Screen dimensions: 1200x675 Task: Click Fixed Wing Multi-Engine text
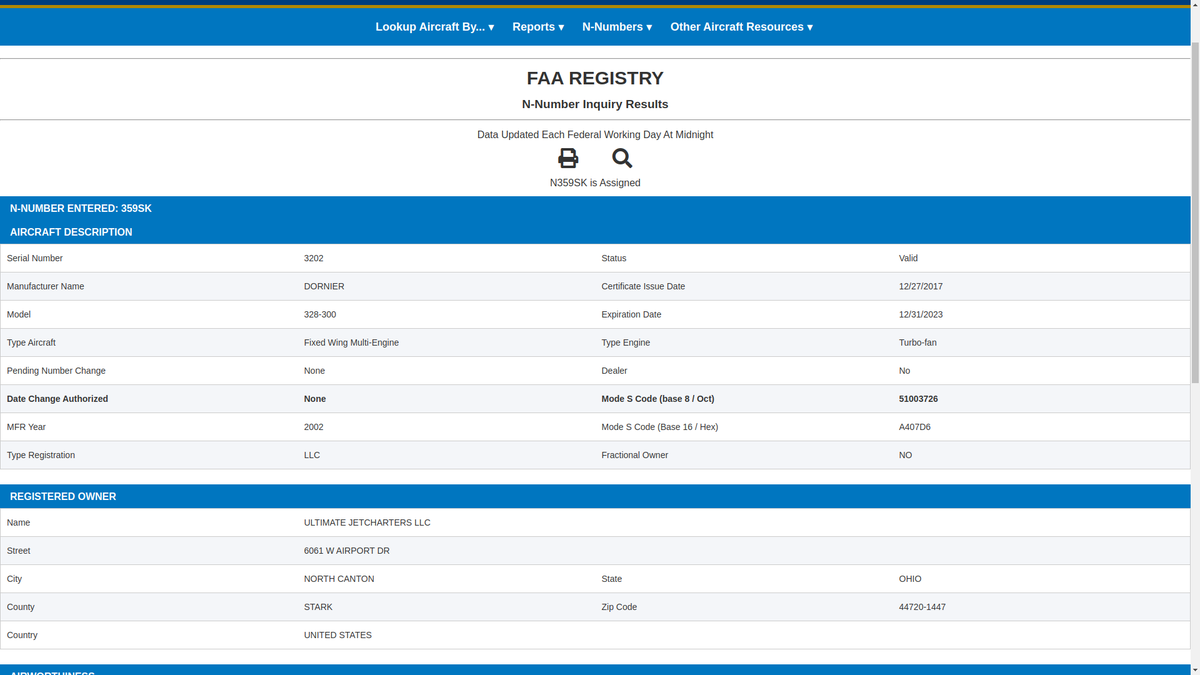[x=351, y=342]
